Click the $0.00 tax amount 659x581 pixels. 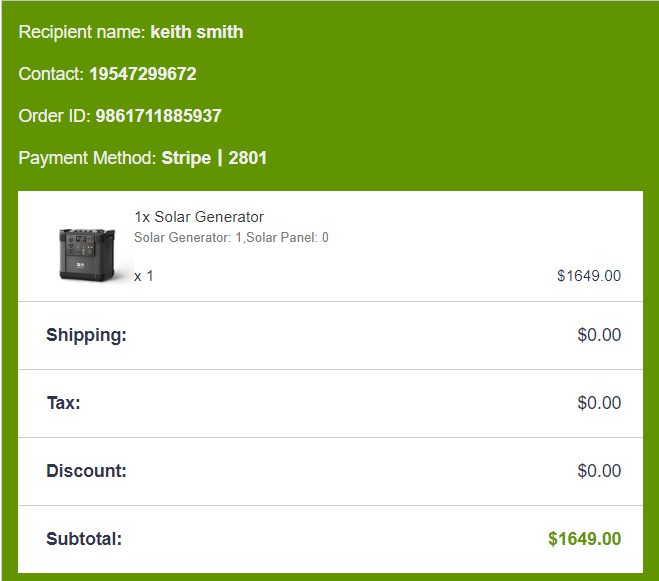click(599, 403)
